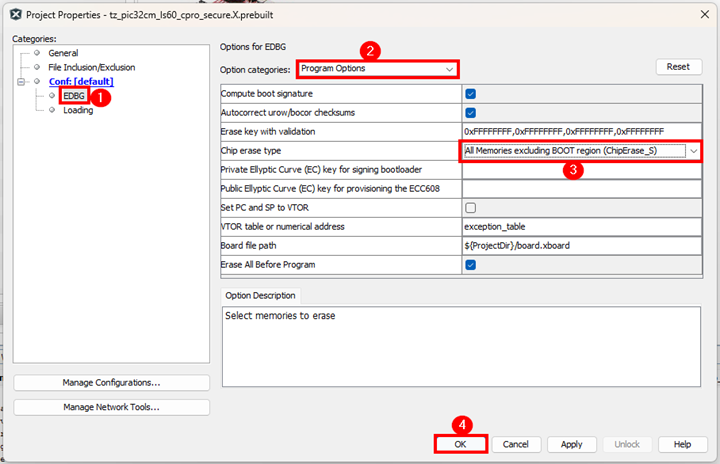
Task: Select the EDBG tree item
Action: [74, 96]
